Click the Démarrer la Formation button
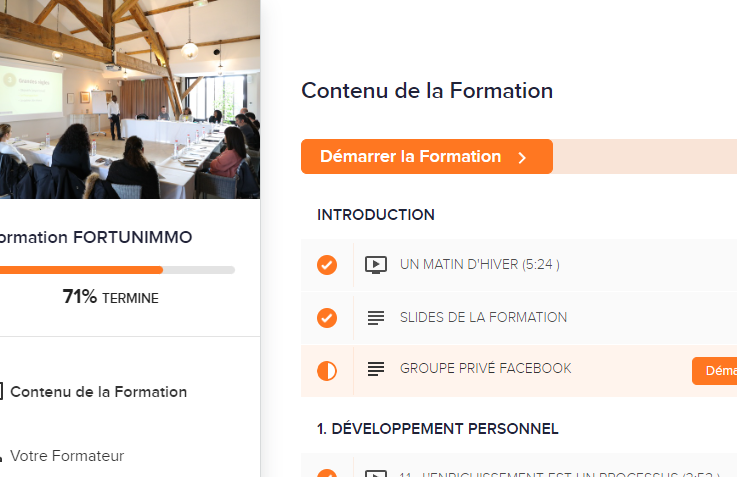737x477 pixels. coord(427,156)
